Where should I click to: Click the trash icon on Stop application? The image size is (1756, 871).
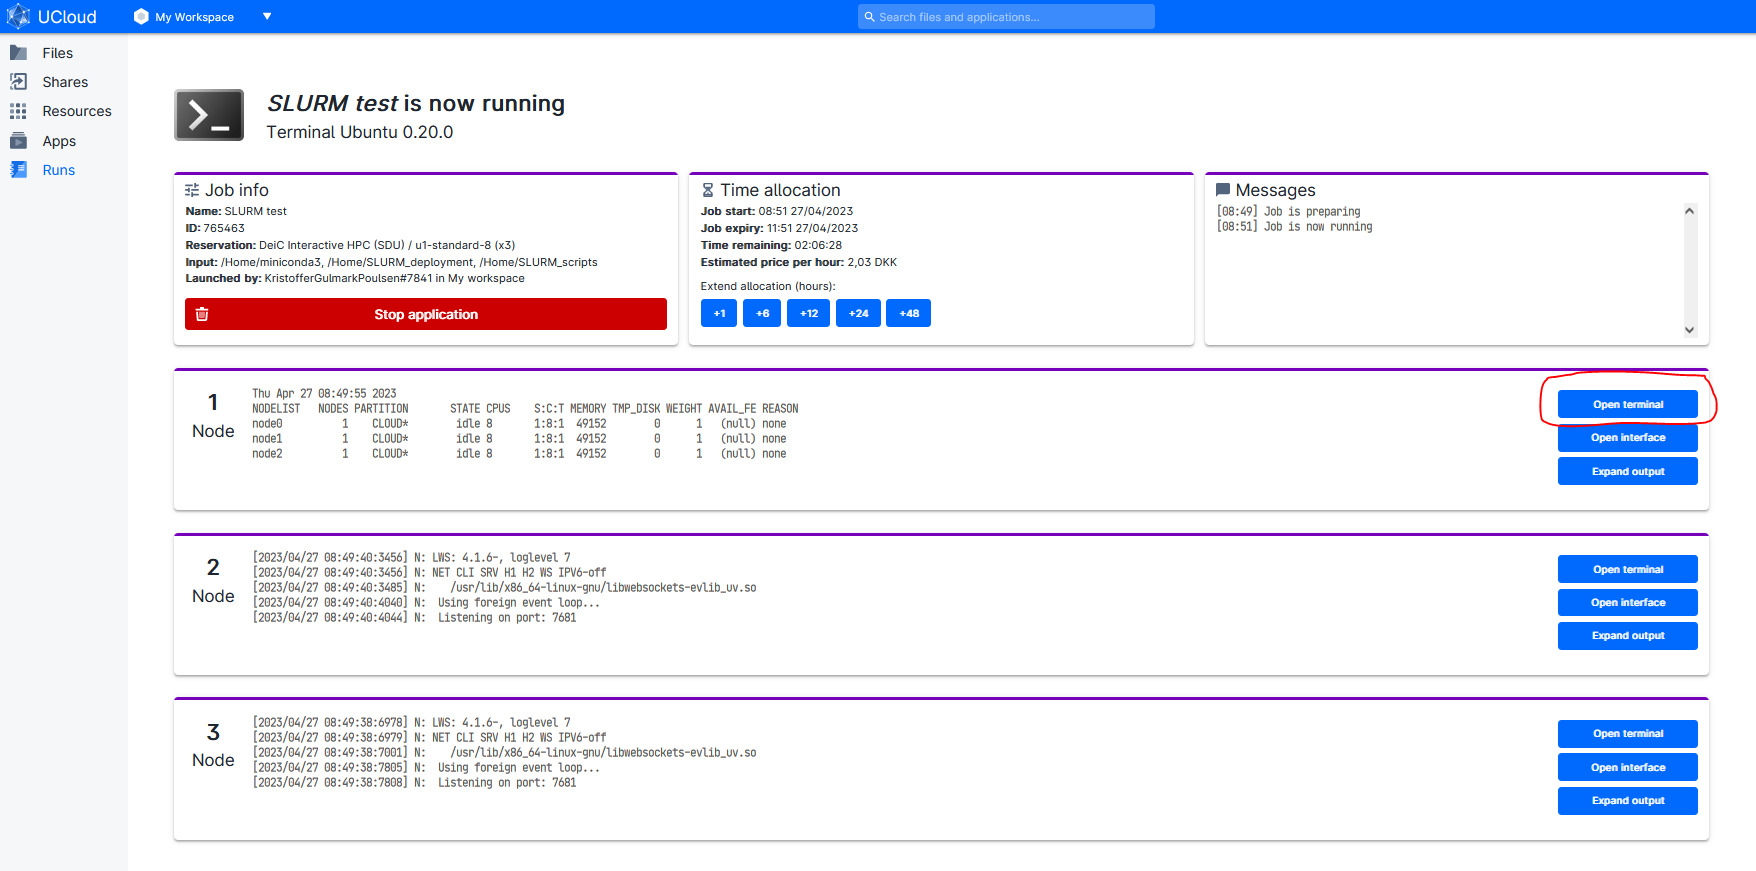pos(202,314)
